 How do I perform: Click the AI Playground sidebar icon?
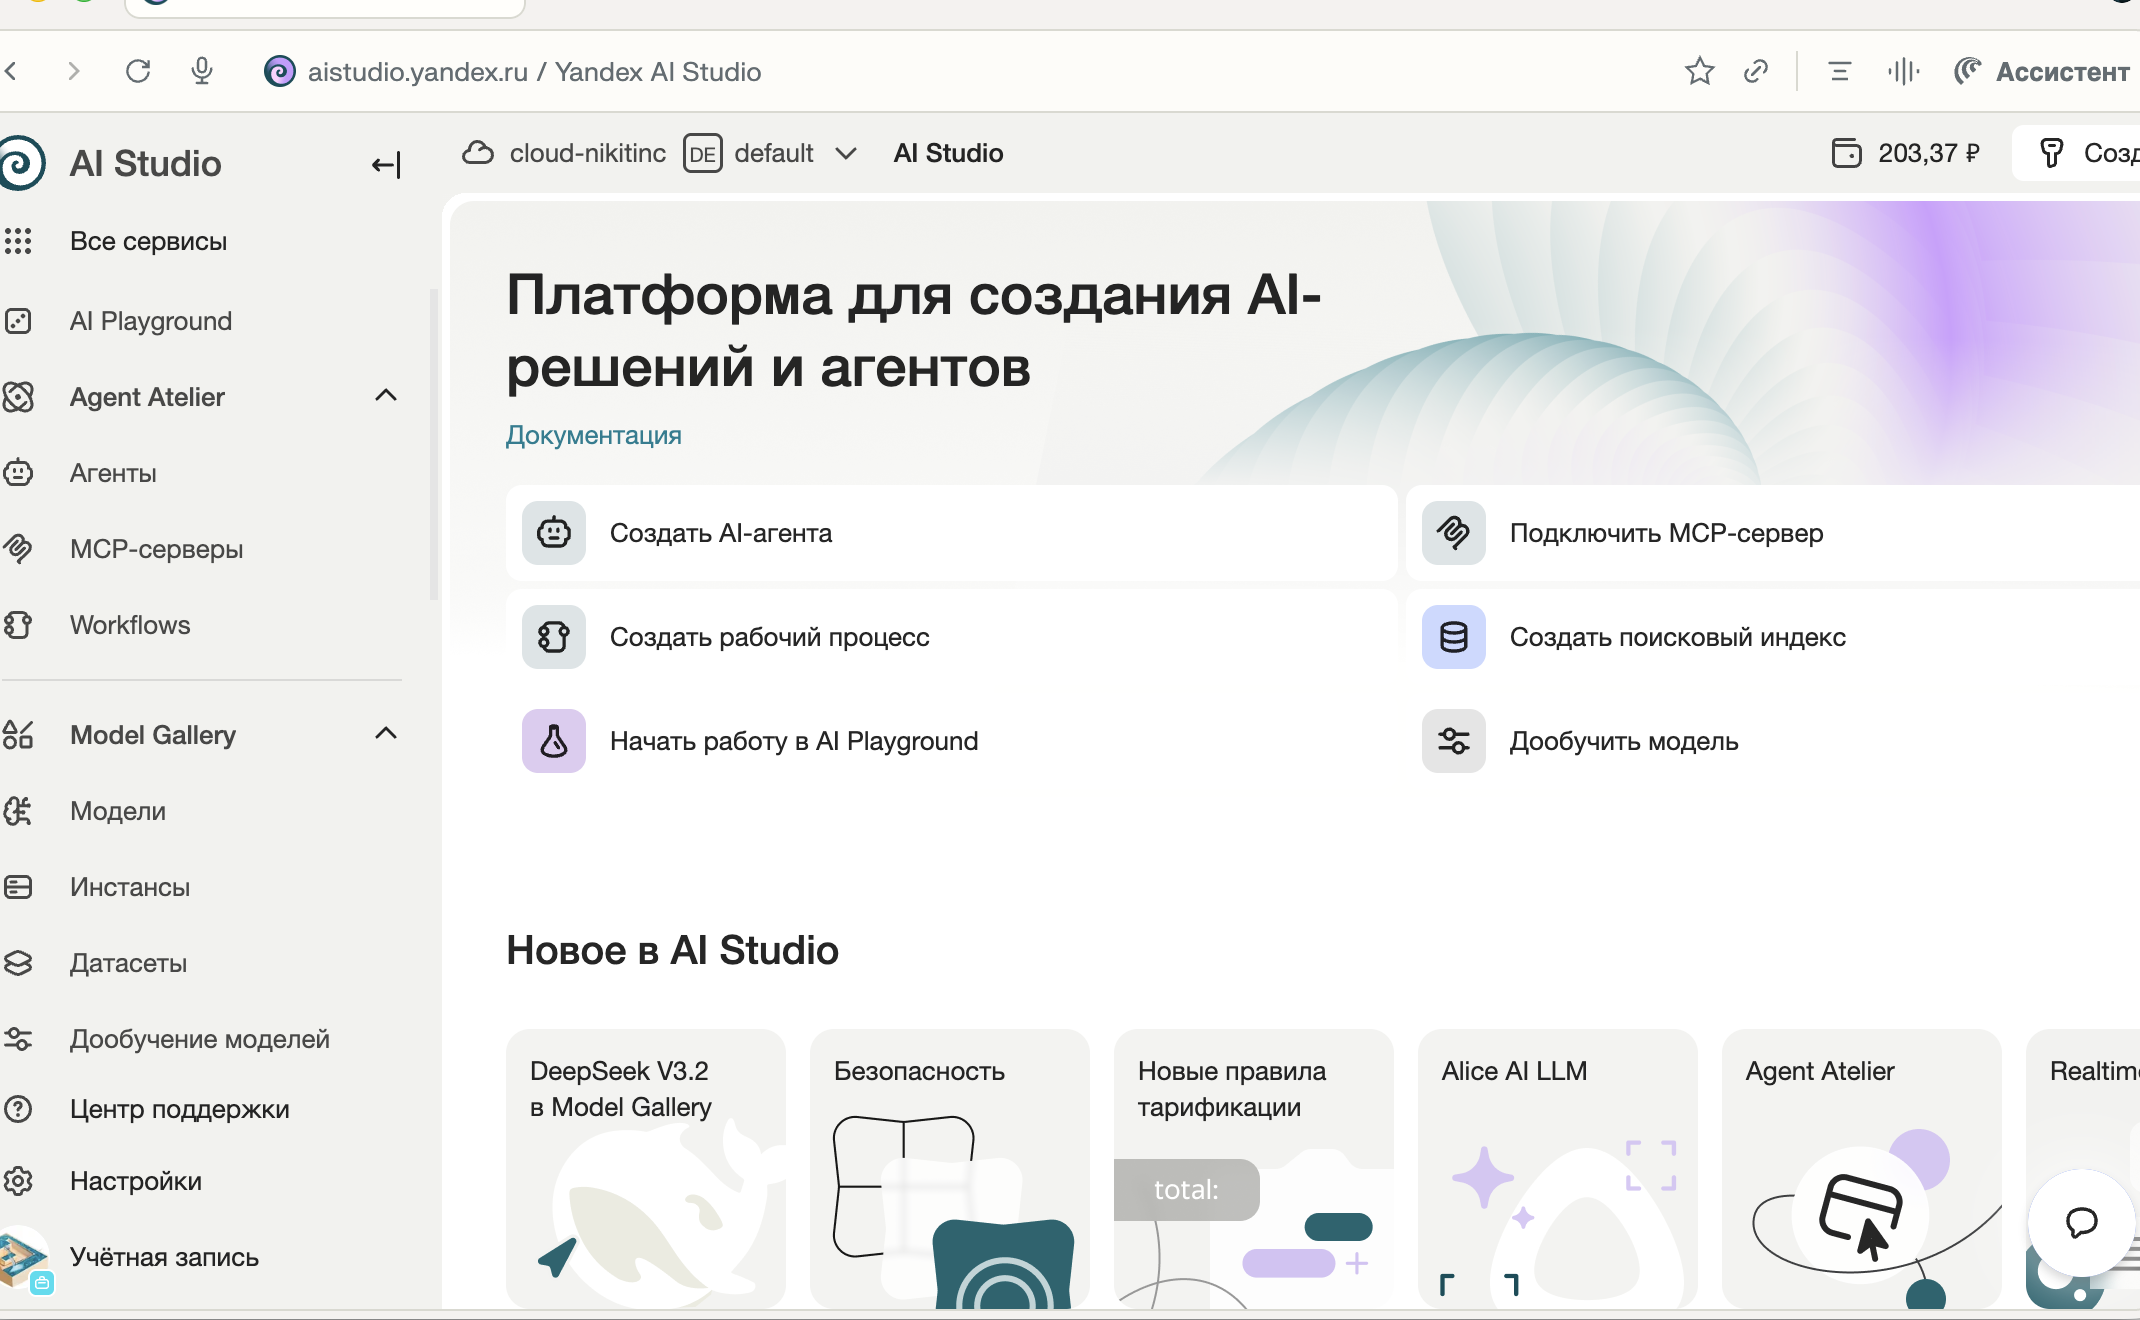click(x=18, y=321)
